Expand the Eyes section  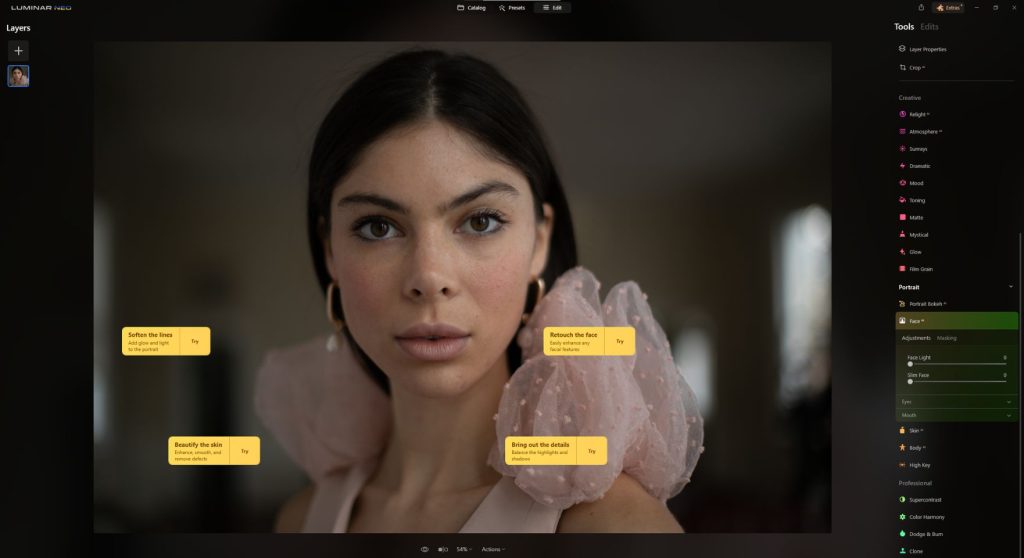(x=956, y=402)
